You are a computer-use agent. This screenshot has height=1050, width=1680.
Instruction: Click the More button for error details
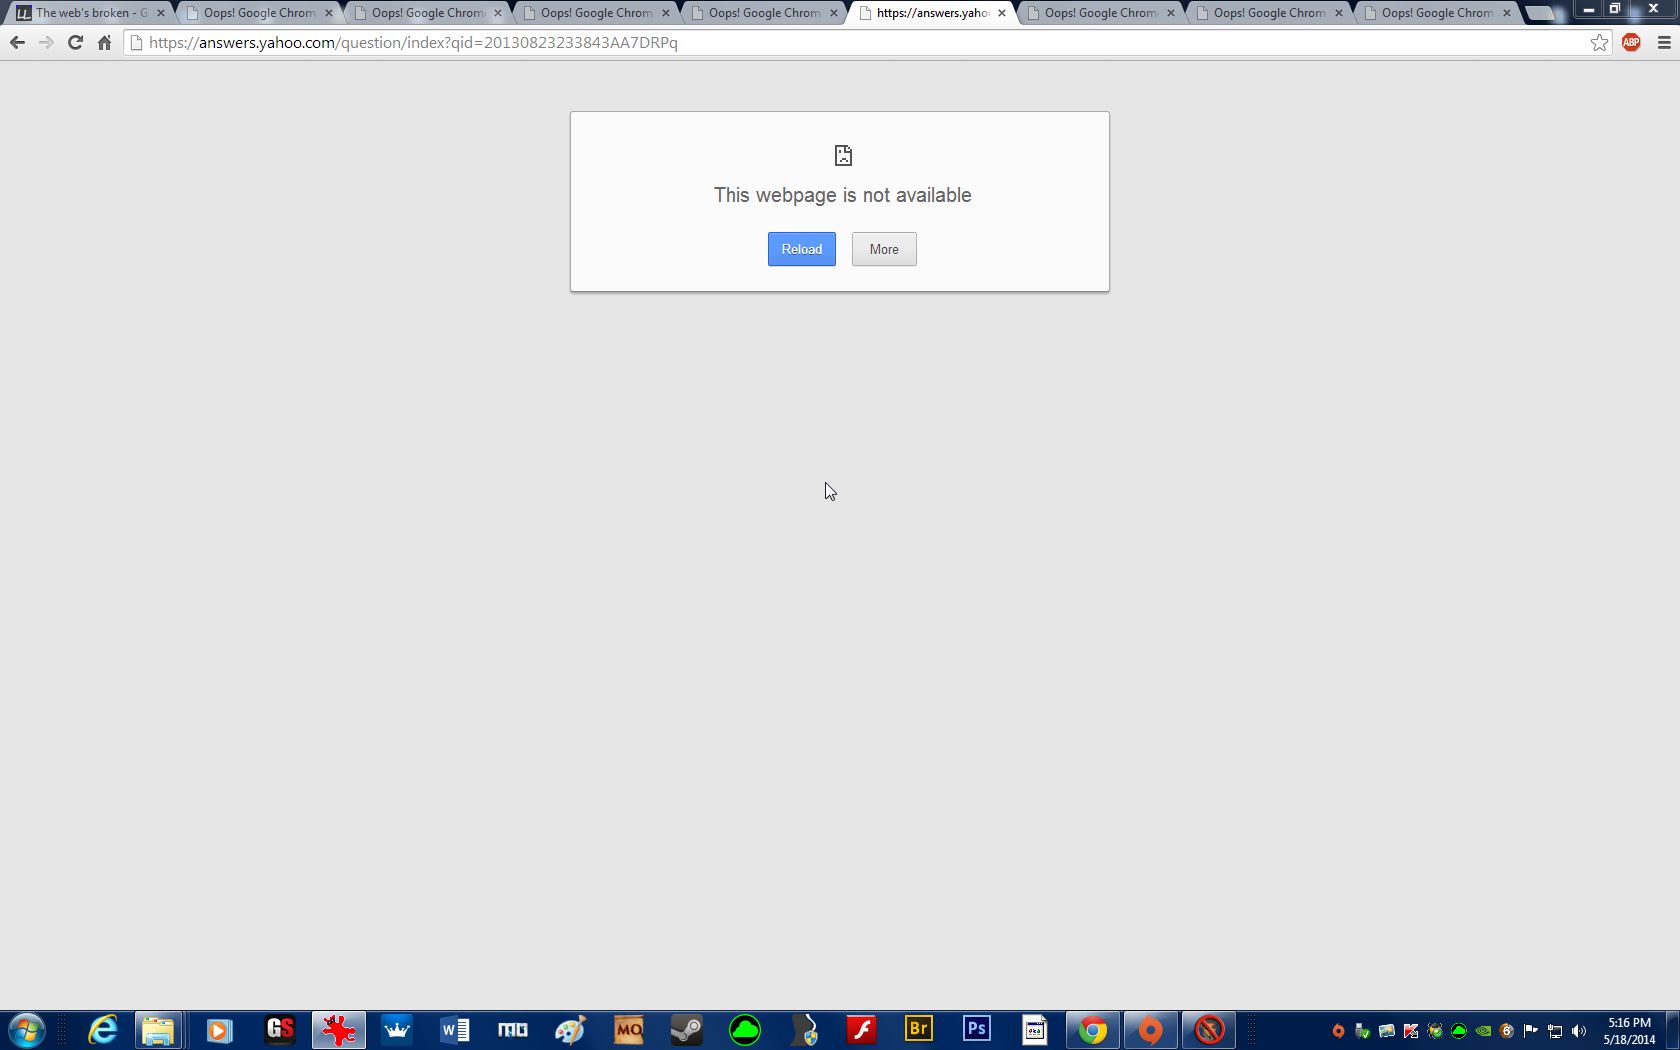click(883, 249)
